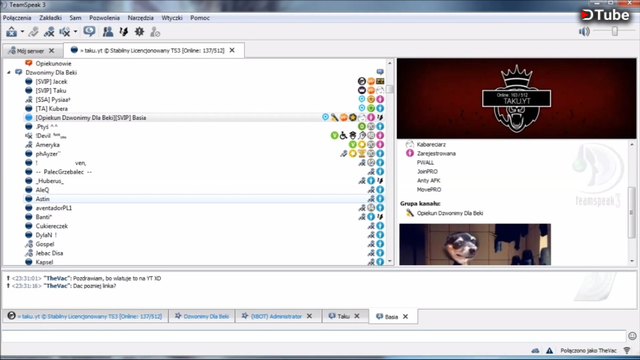Open the Wtyczki menu
Screen dimensions: 640x360
(172, 18)
